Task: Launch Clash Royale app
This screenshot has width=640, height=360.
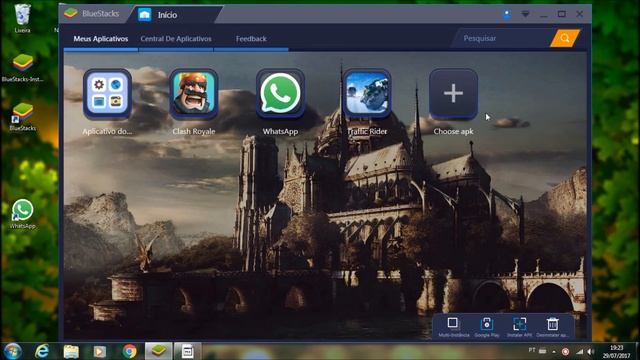Action: [x=194, y=94]
